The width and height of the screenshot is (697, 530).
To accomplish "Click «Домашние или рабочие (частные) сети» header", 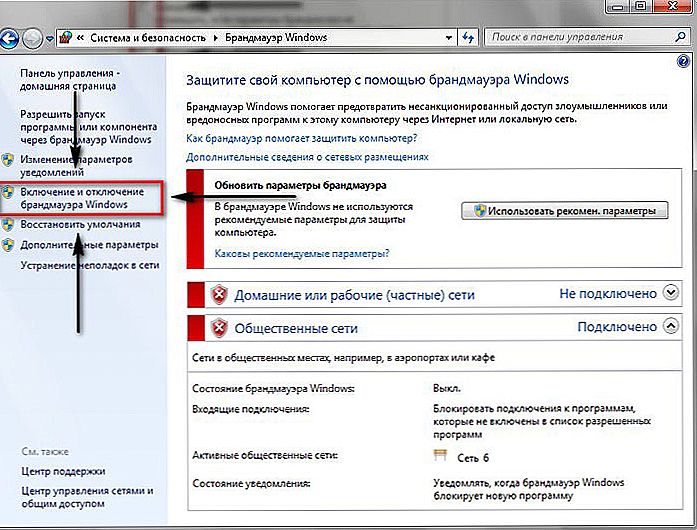I will pyautogui.click(x=354, y=295).
